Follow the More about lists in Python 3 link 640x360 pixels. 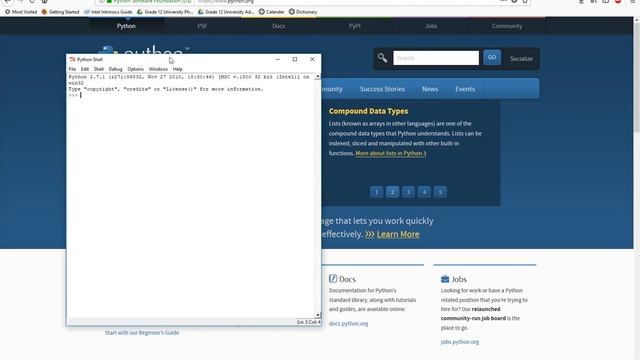coord(391,153)
